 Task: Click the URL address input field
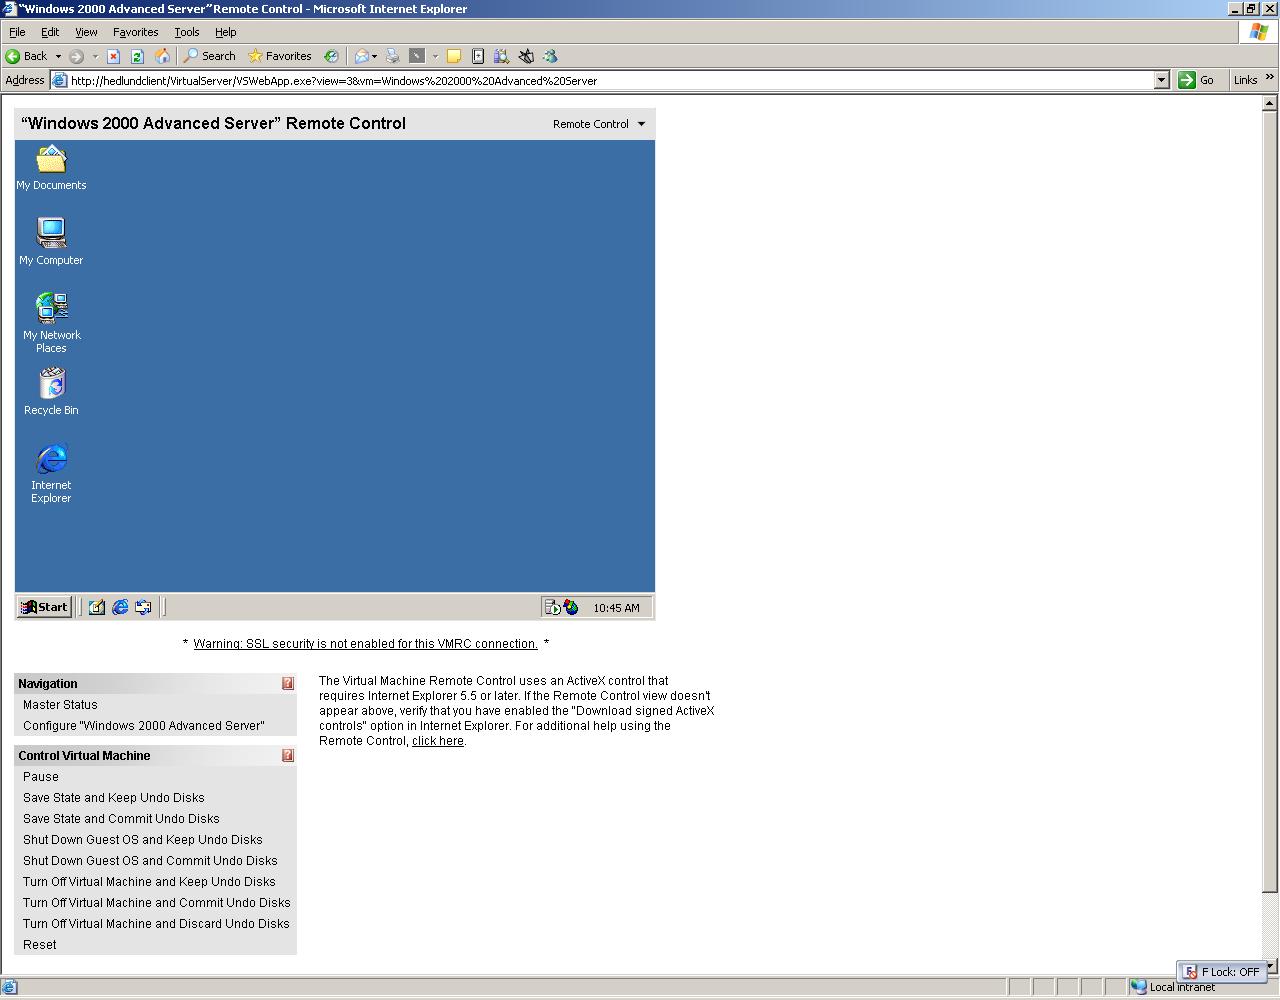coord(610,80)
